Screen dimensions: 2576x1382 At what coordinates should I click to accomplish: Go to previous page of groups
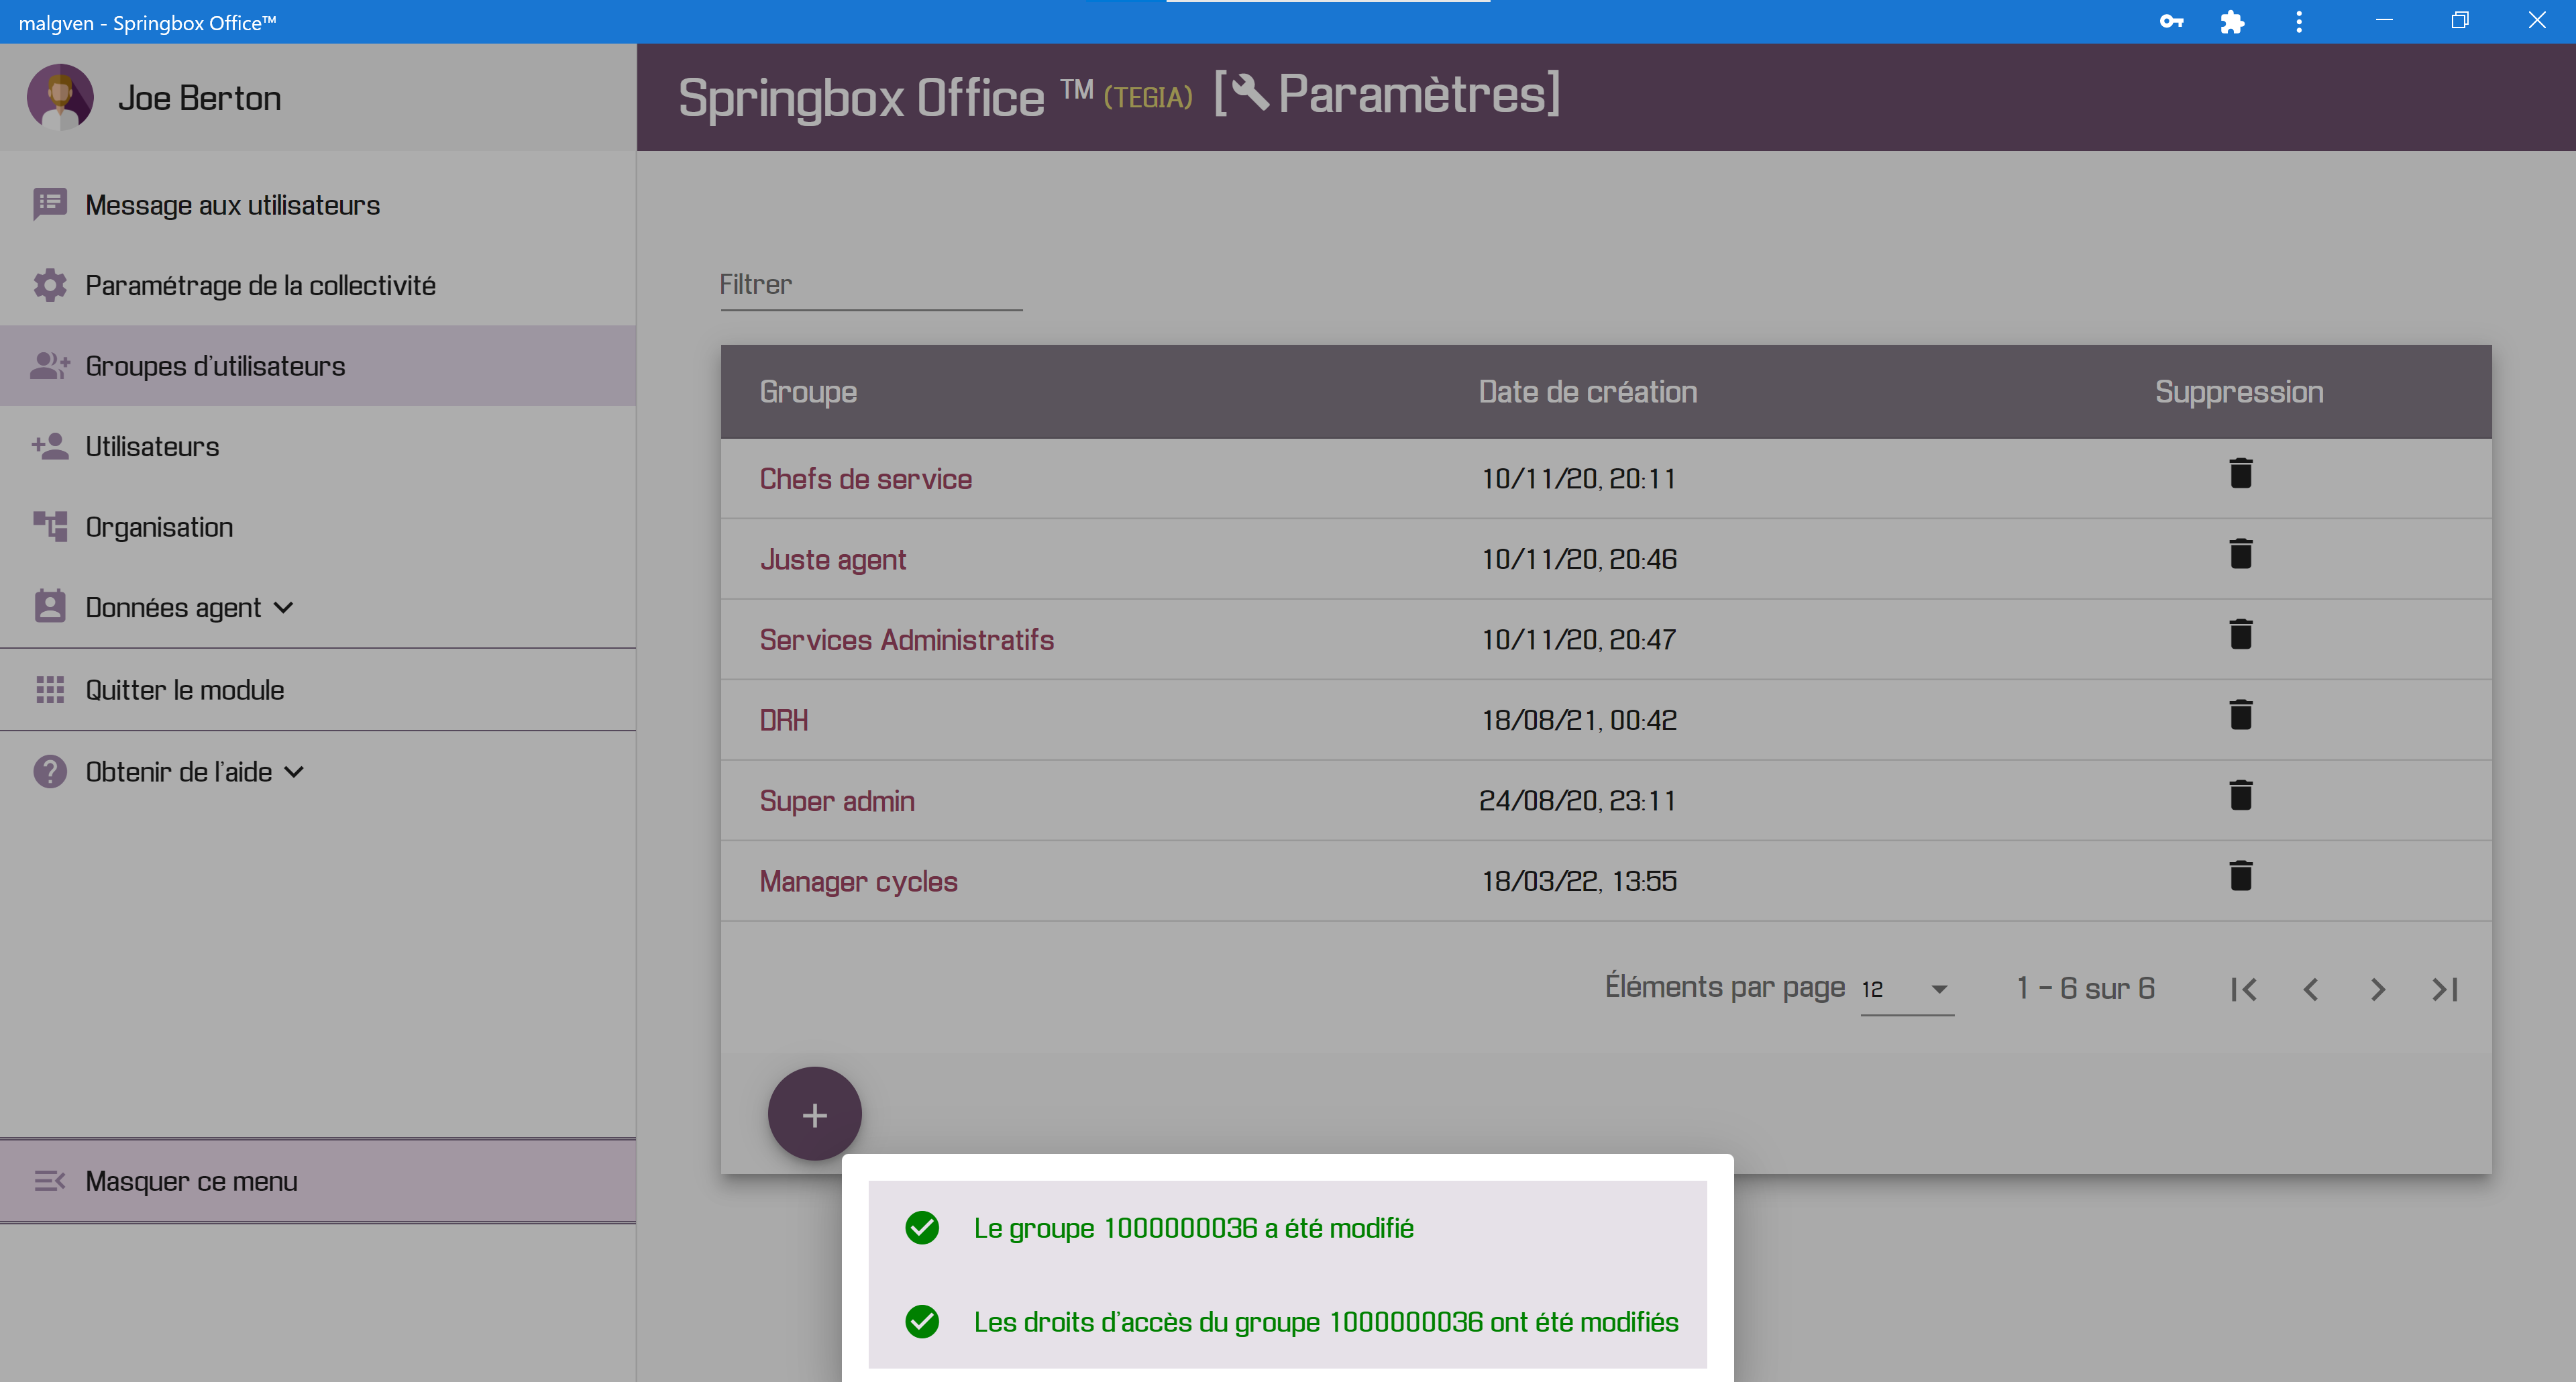tap(2310, 989)
